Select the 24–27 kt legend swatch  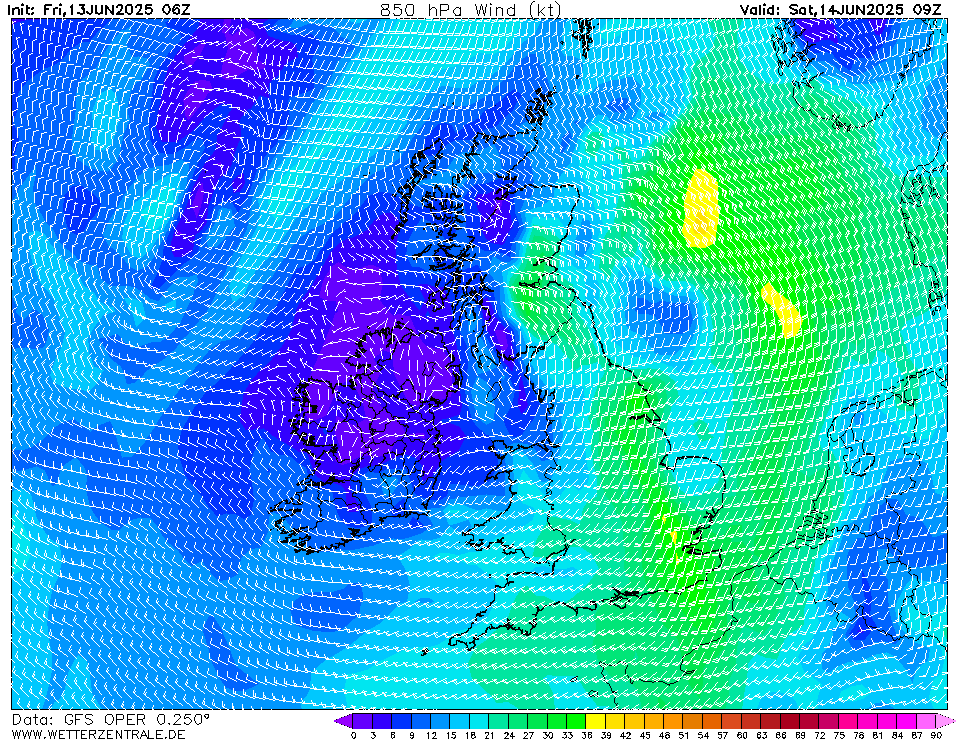519,721
